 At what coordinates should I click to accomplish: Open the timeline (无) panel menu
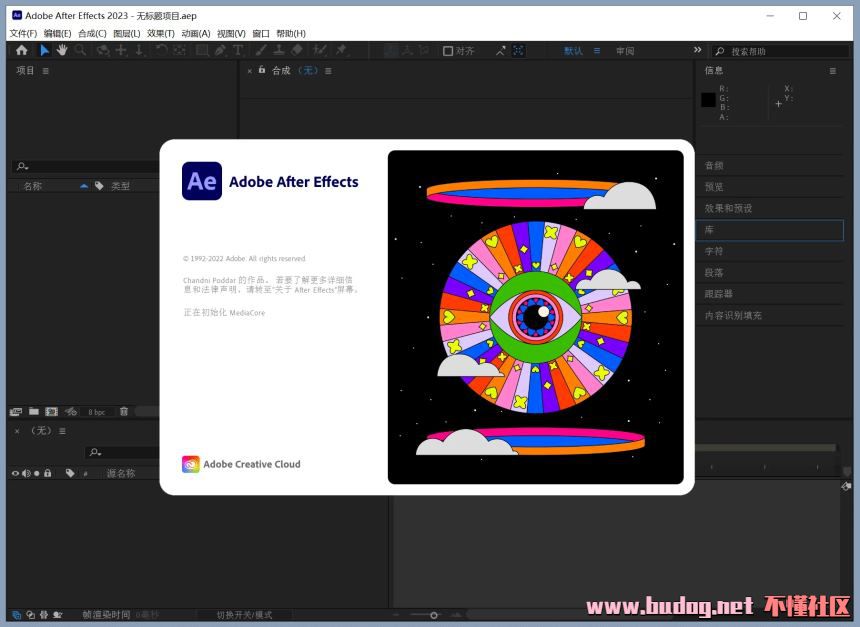63,431
